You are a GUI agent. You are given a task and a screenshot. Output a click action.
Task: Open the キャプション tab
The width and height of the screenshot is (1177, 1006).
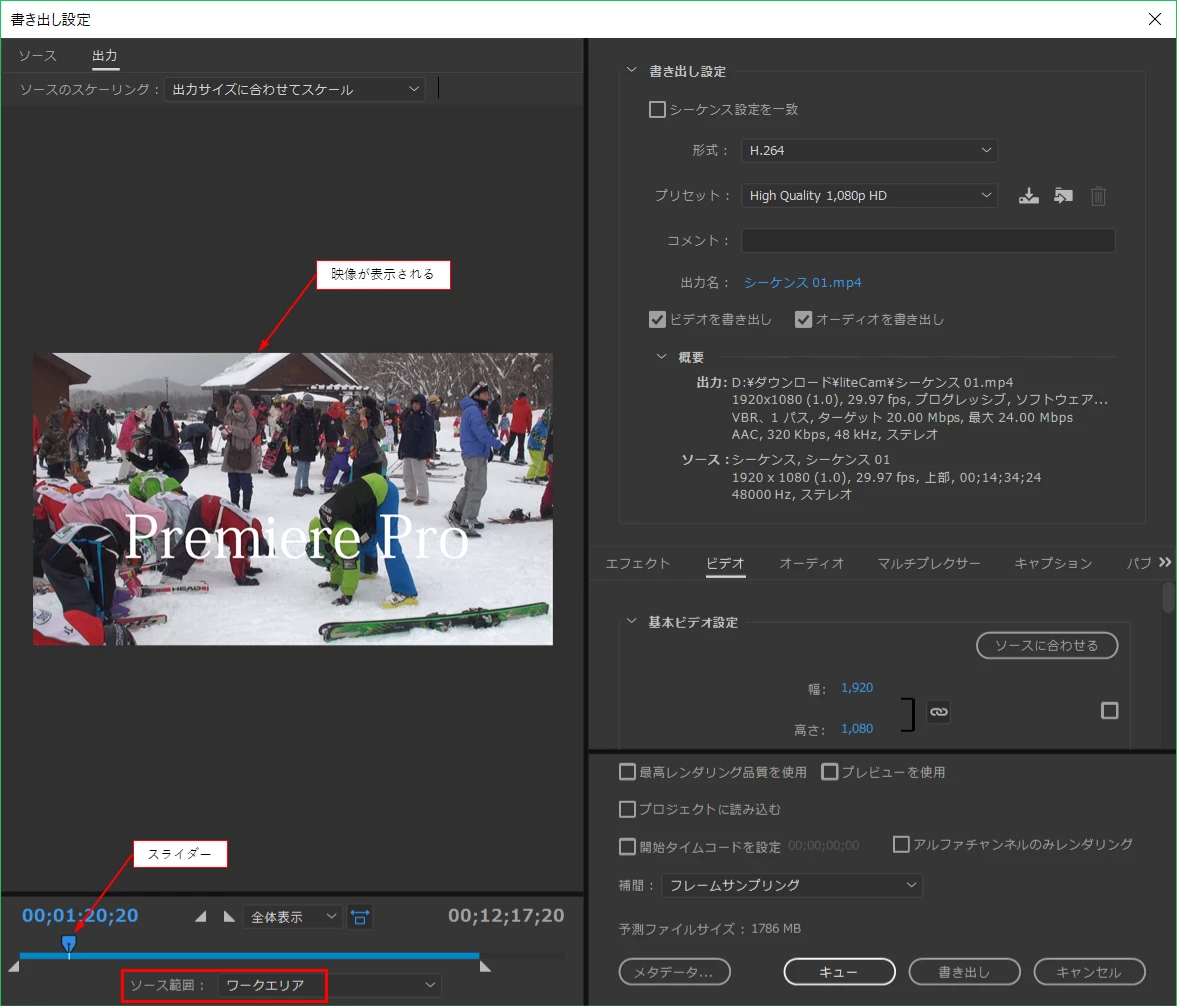(1052, 563)
